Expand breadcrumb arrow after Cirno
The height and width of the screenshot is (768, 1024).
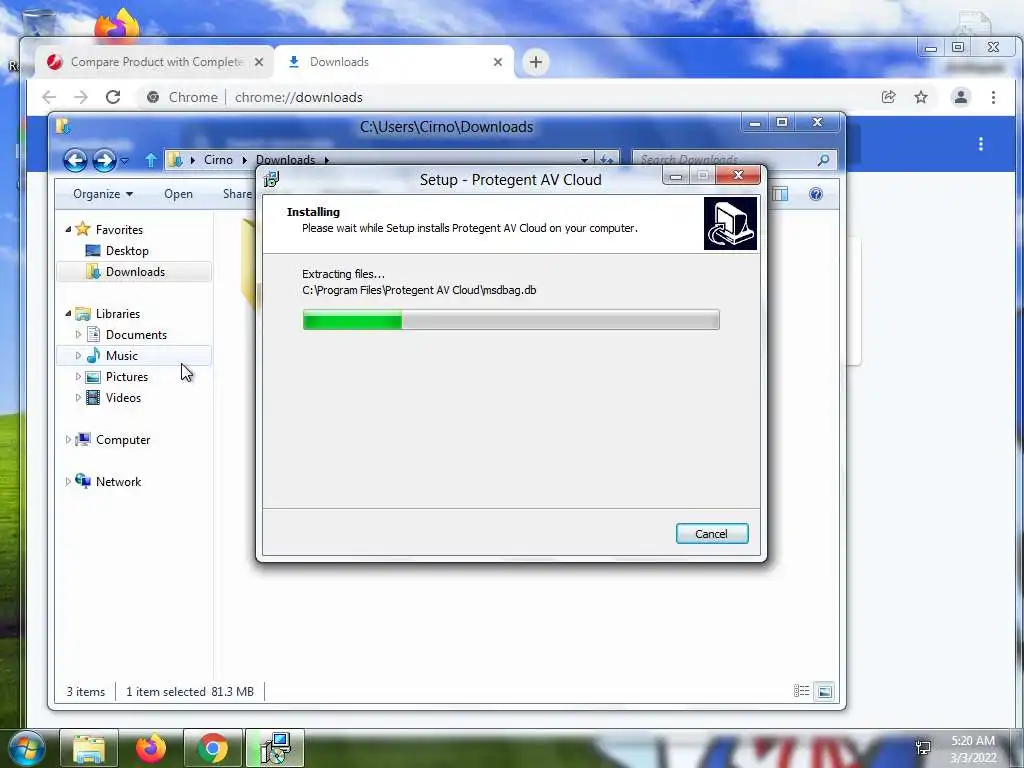click(244, 160)
